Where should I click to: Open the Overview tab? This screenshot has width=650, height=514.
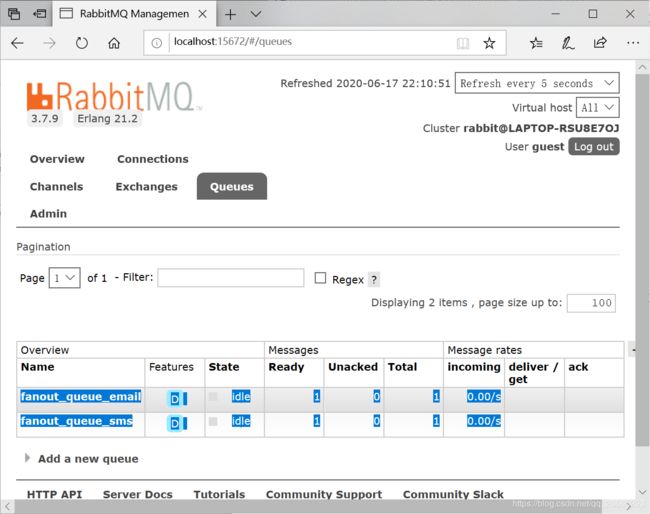point(57,159)
